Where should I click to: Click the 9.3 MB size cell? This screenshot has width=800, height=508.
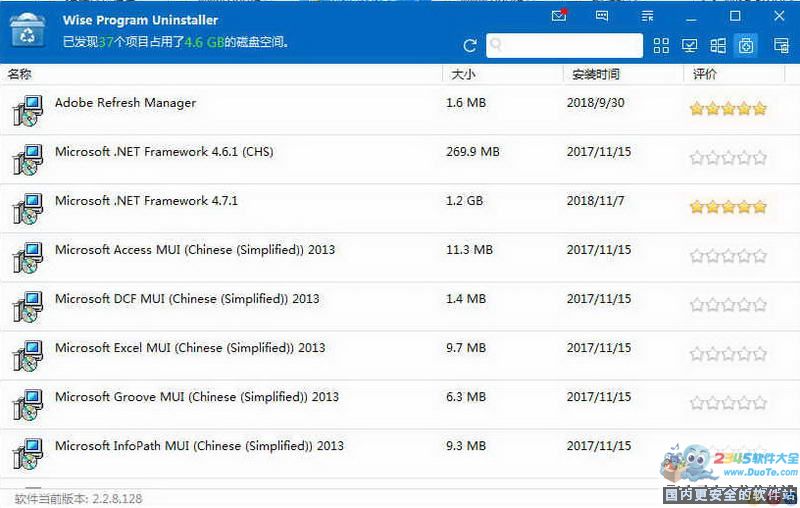coord(466,445)
